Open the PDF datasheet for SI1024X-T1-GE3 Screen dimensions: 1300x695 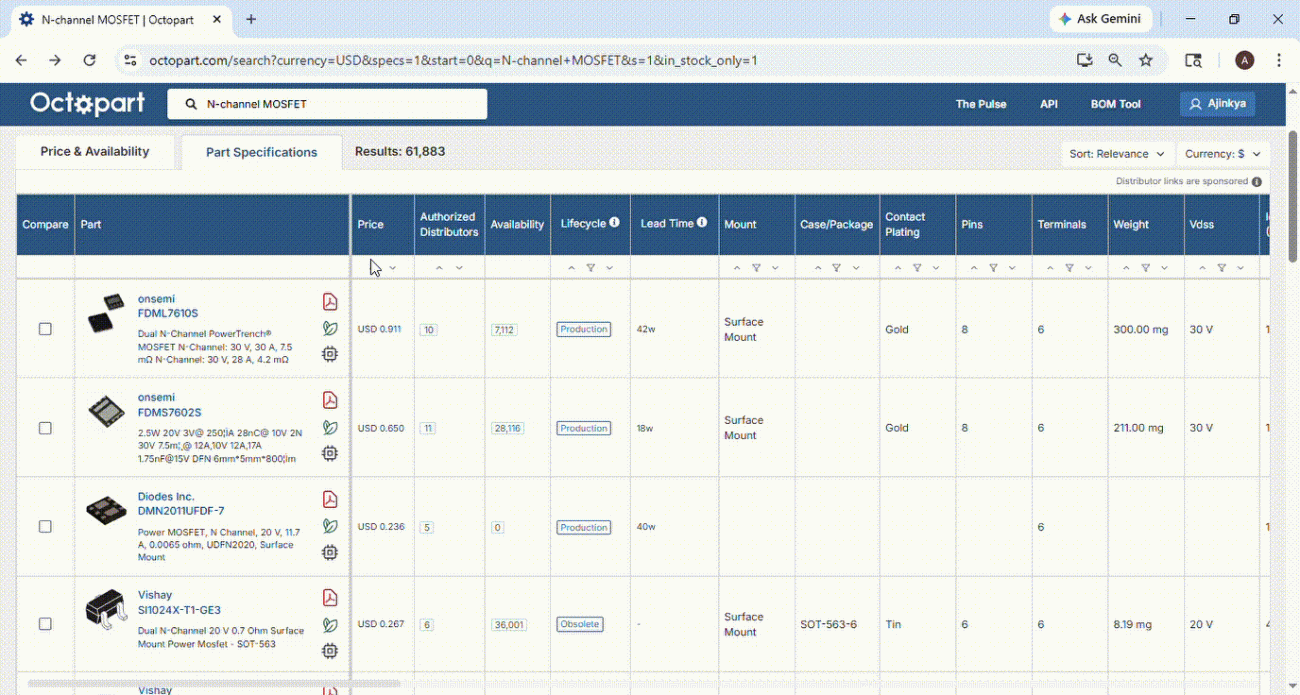tap(329, 598)
